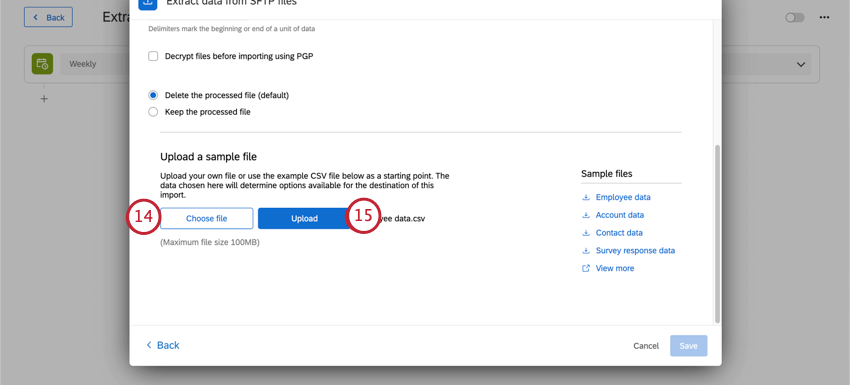This screenshot has height=385, width=850.
Task: Click the uploaded data.csv file name
Action: (x=403, y=219)
